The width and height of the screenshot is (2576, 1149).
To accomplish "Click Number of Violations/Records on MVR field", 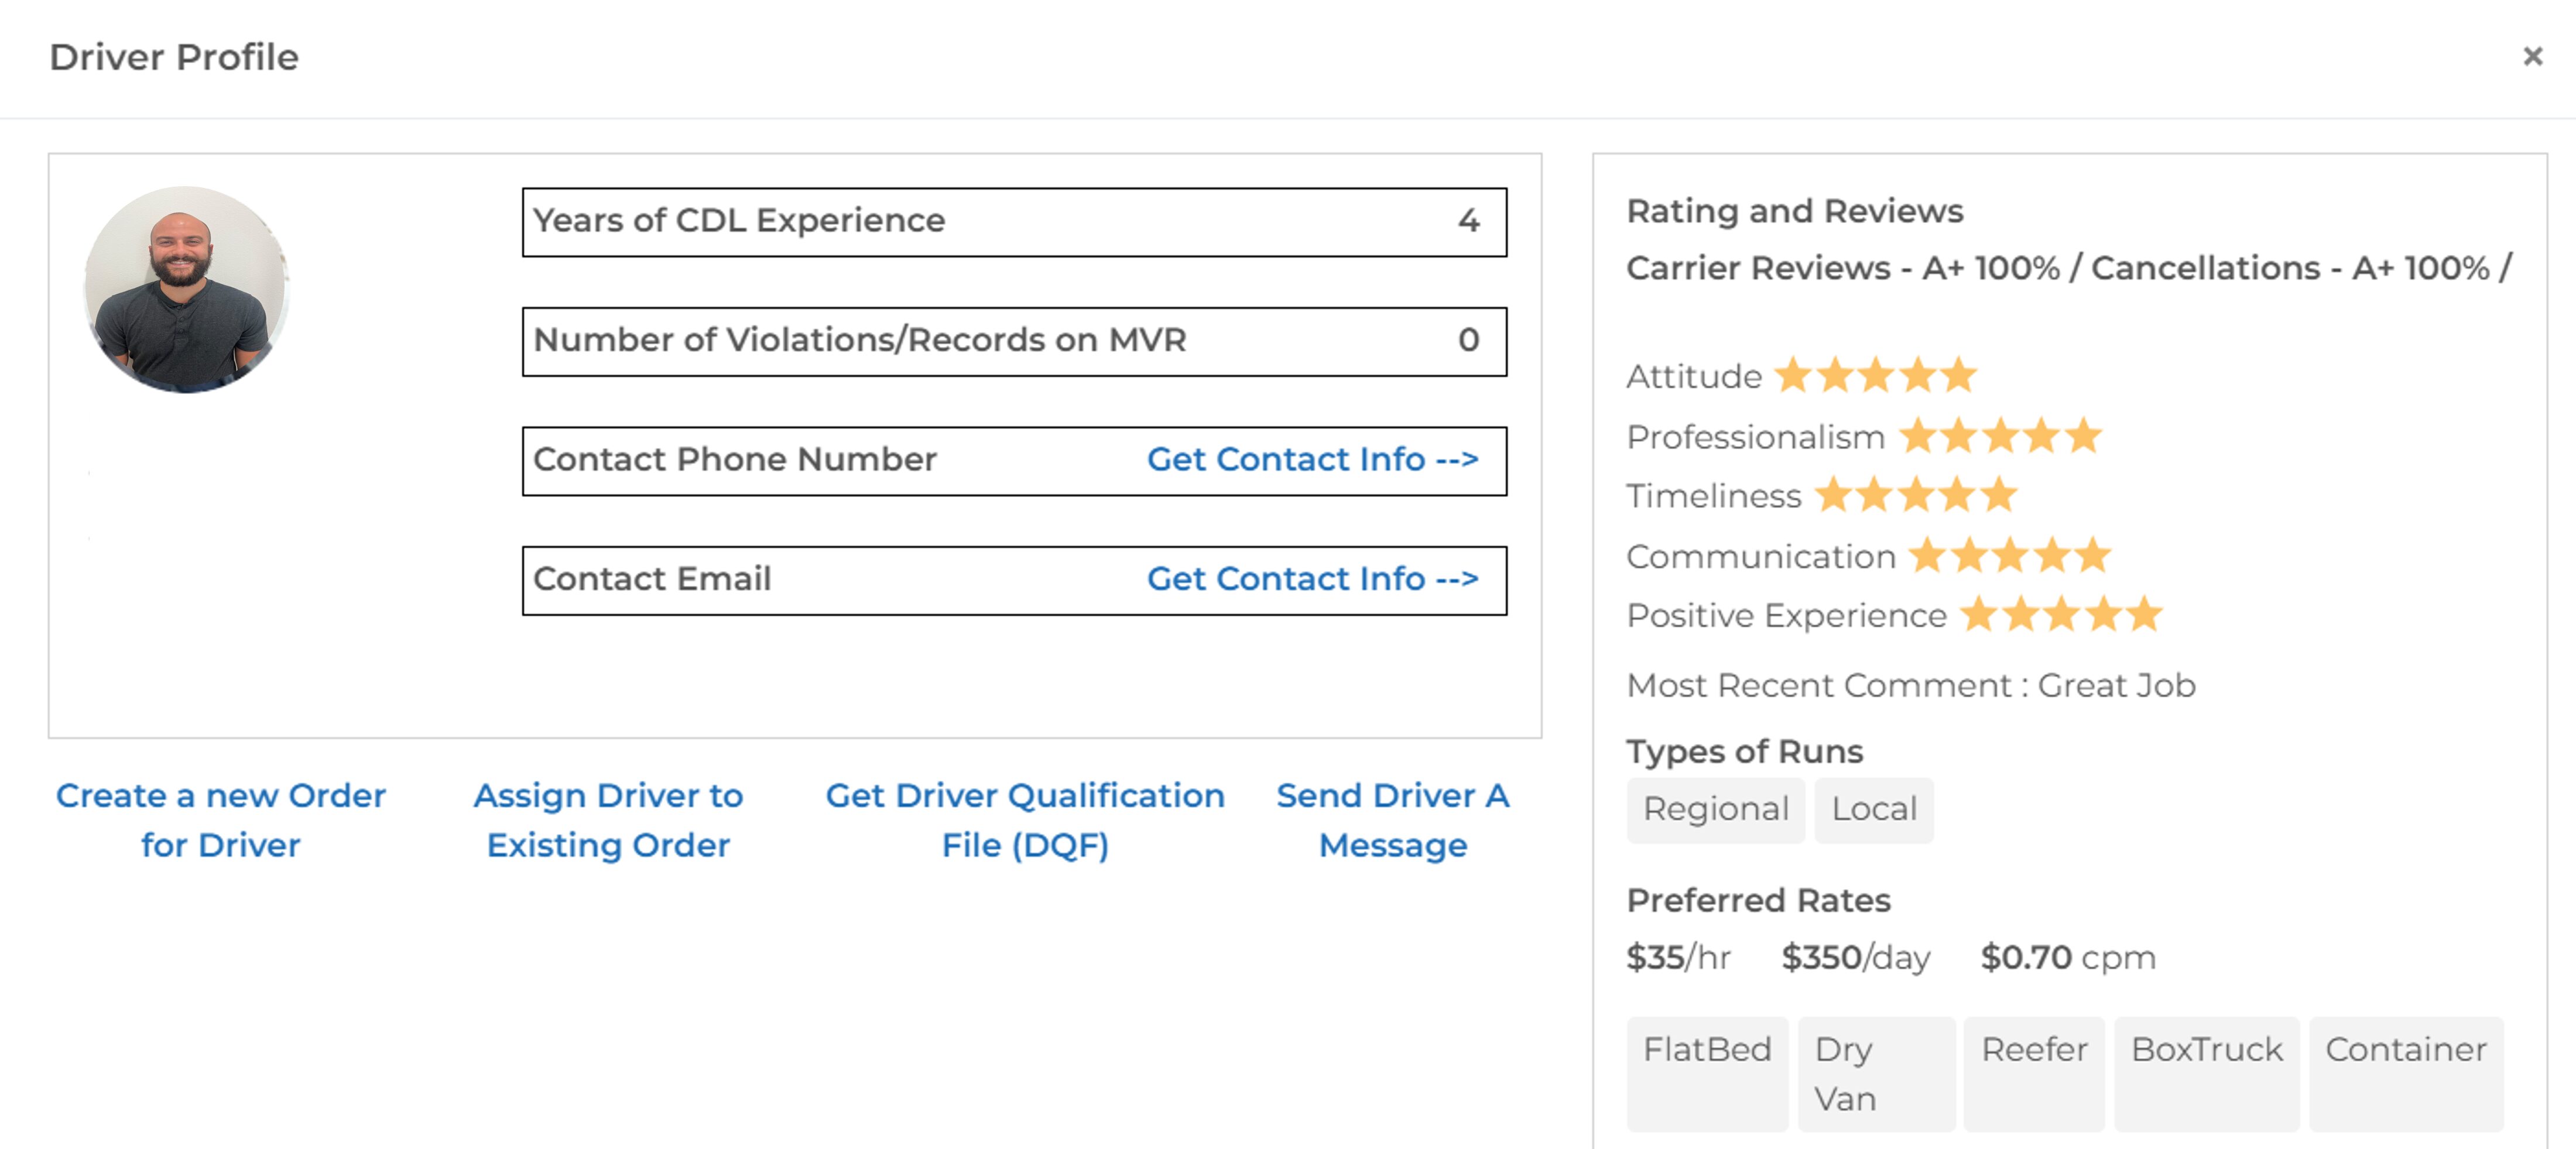I will pos(1014,341).
